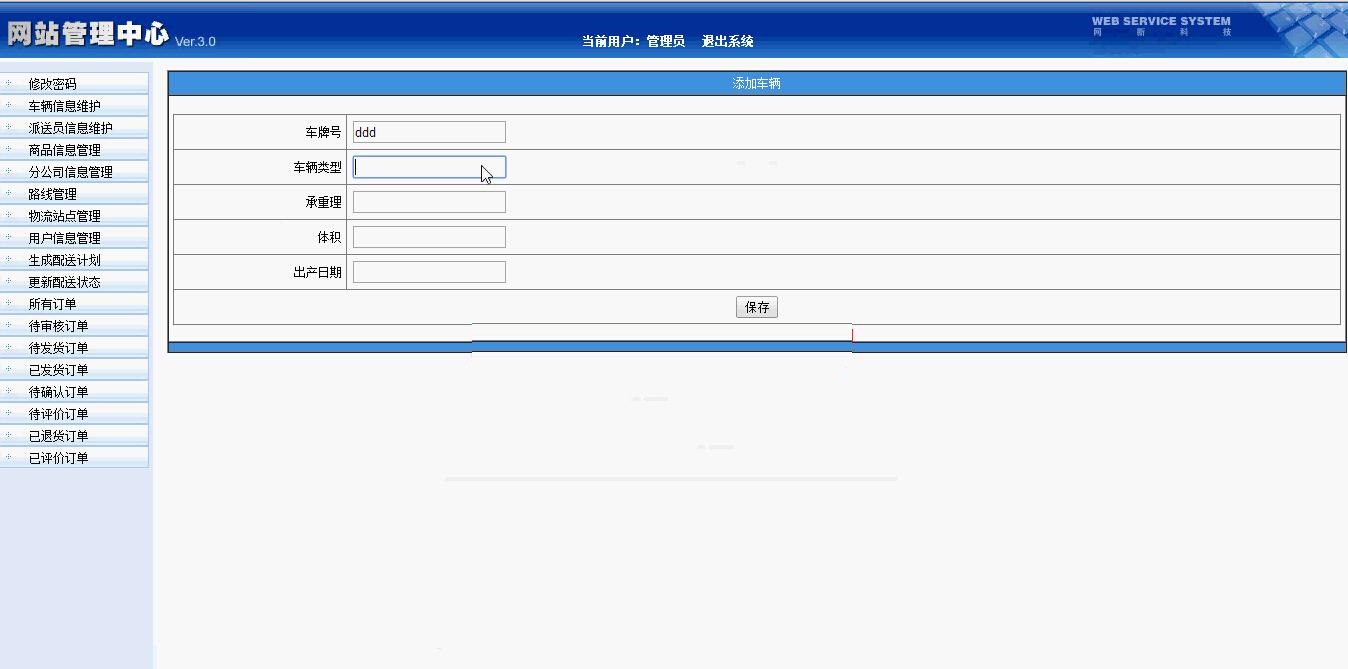Go to 商品信息管理
The image size is (1348, 669).
(64, 150)
